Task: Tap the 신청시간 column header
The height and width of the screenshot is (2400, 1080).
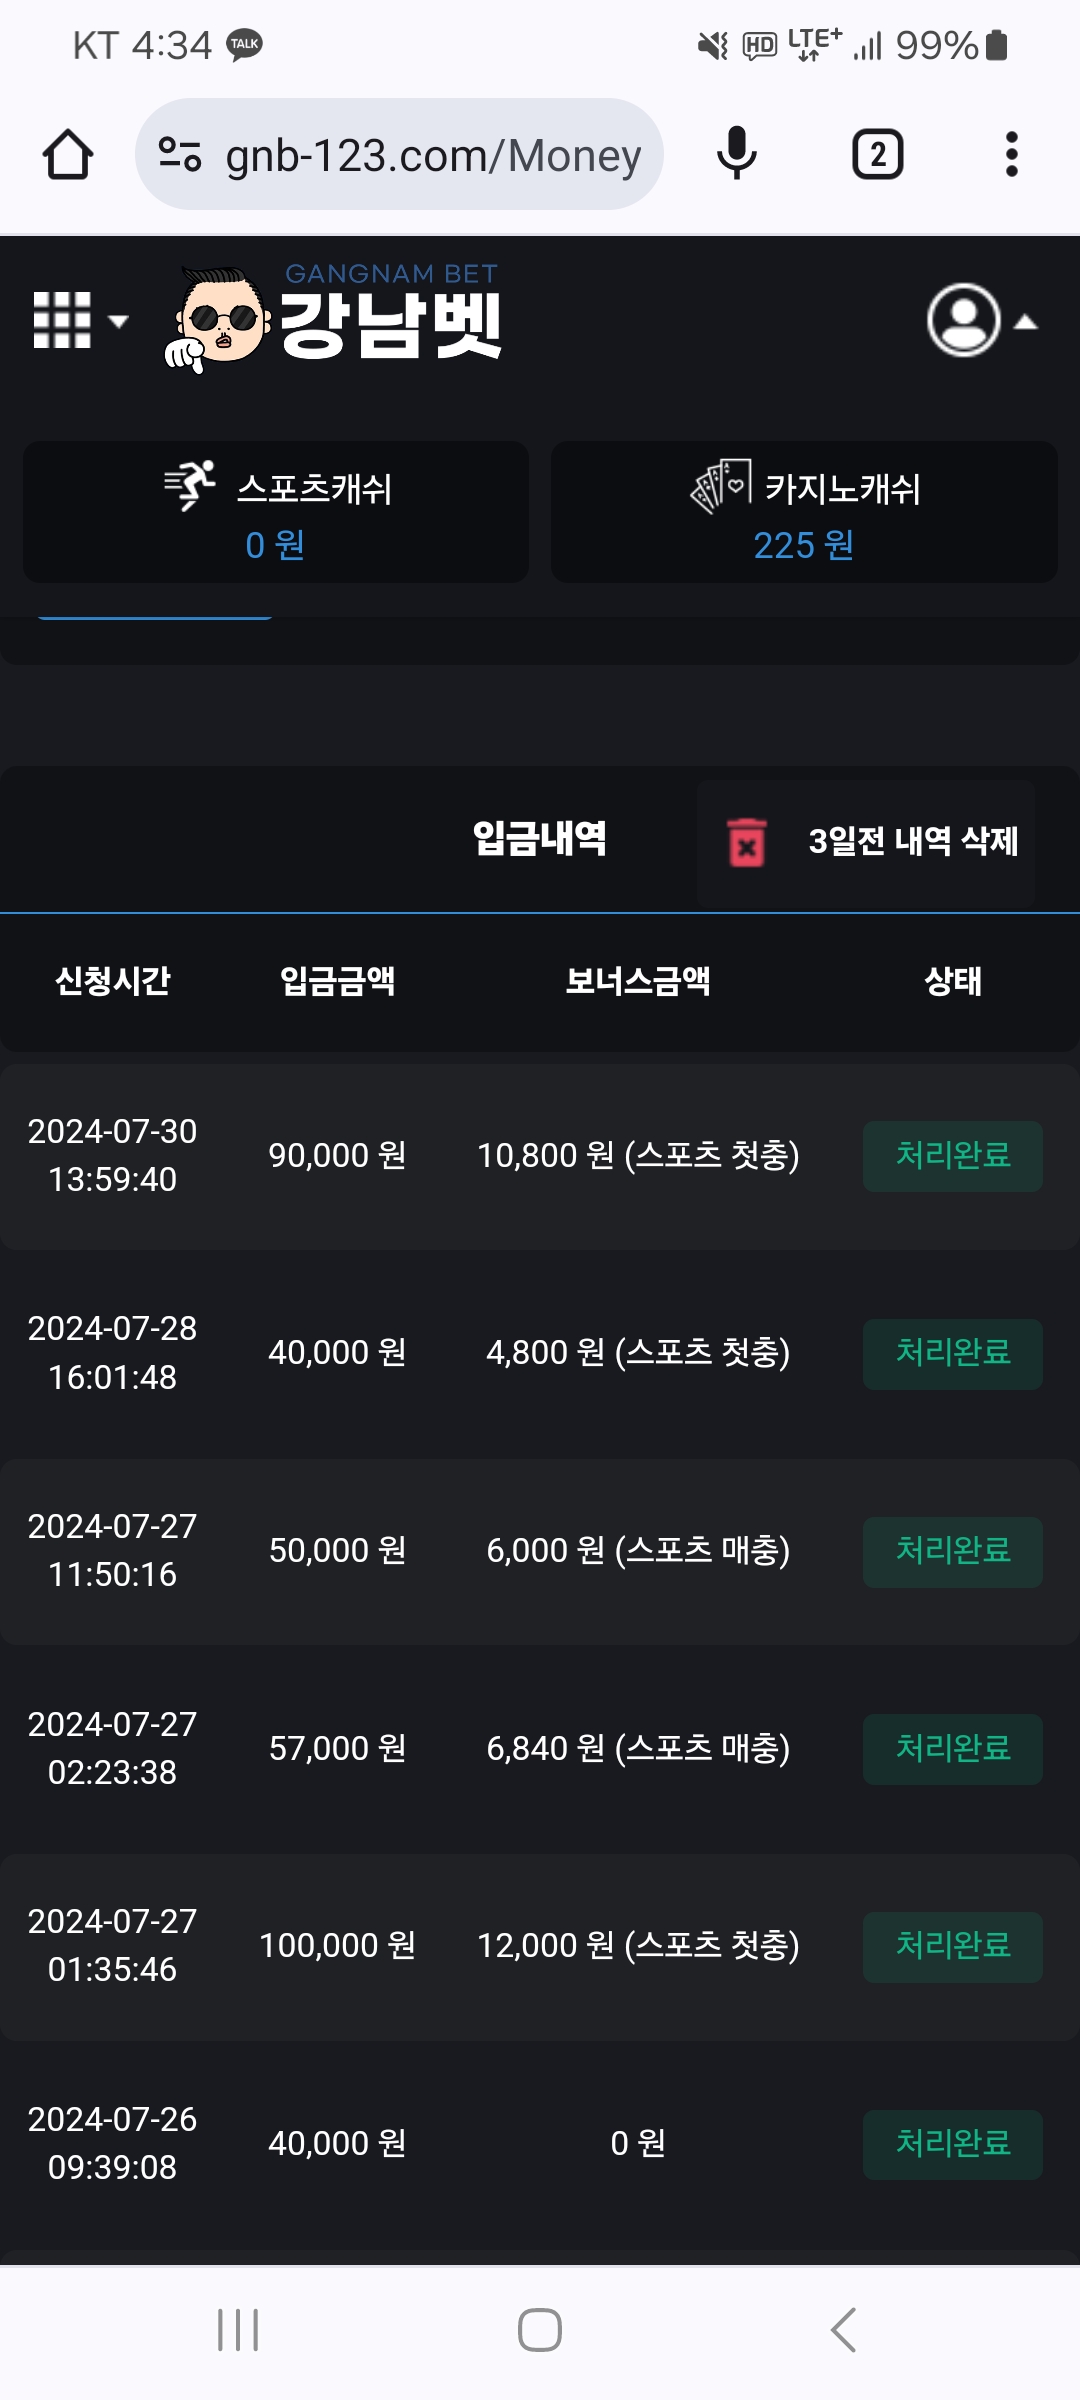Action: click(x=113, y=981)
